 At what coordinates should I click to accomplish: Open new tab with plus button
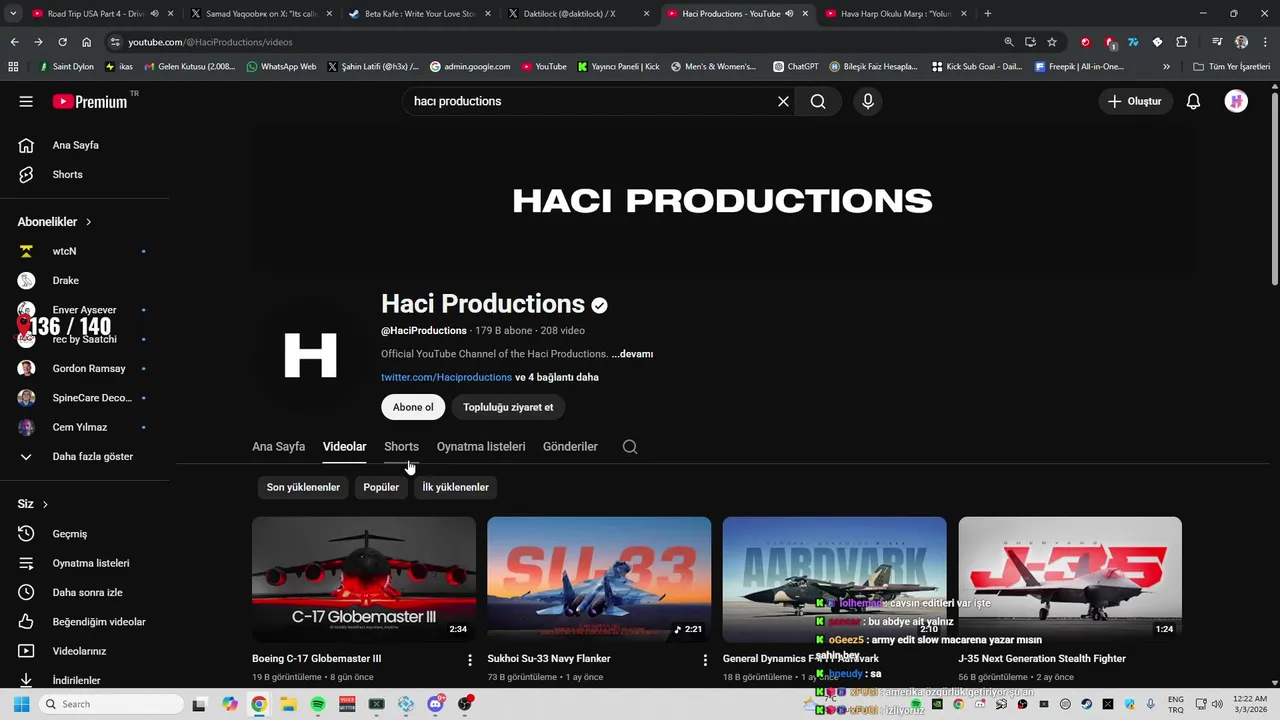click(987, 13)
